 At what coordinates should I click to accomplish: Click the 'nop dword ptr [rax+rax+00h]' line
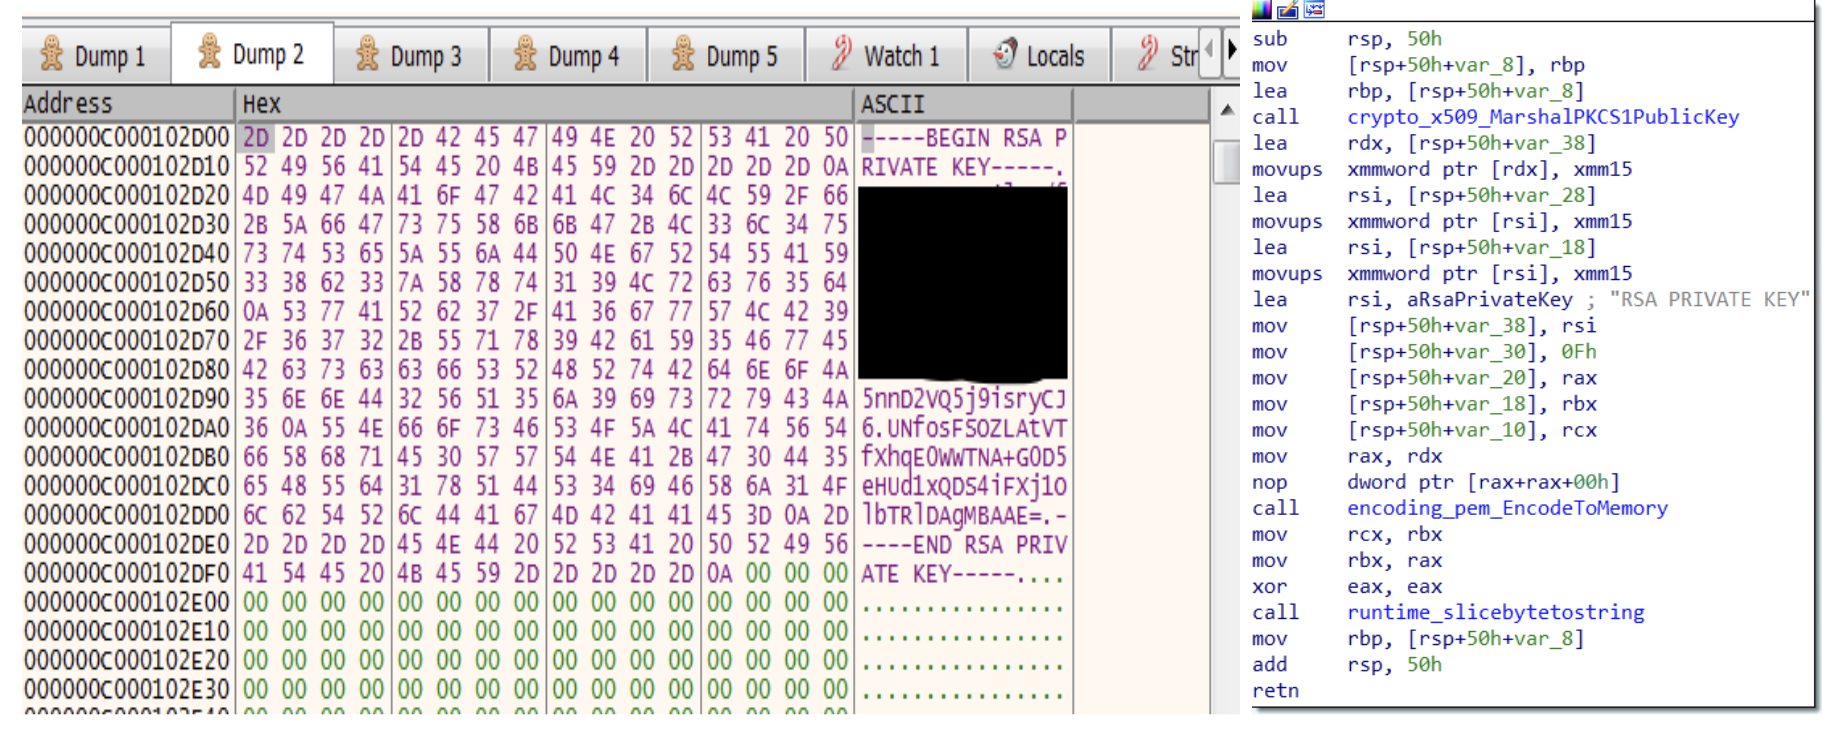pos(1436,482)
